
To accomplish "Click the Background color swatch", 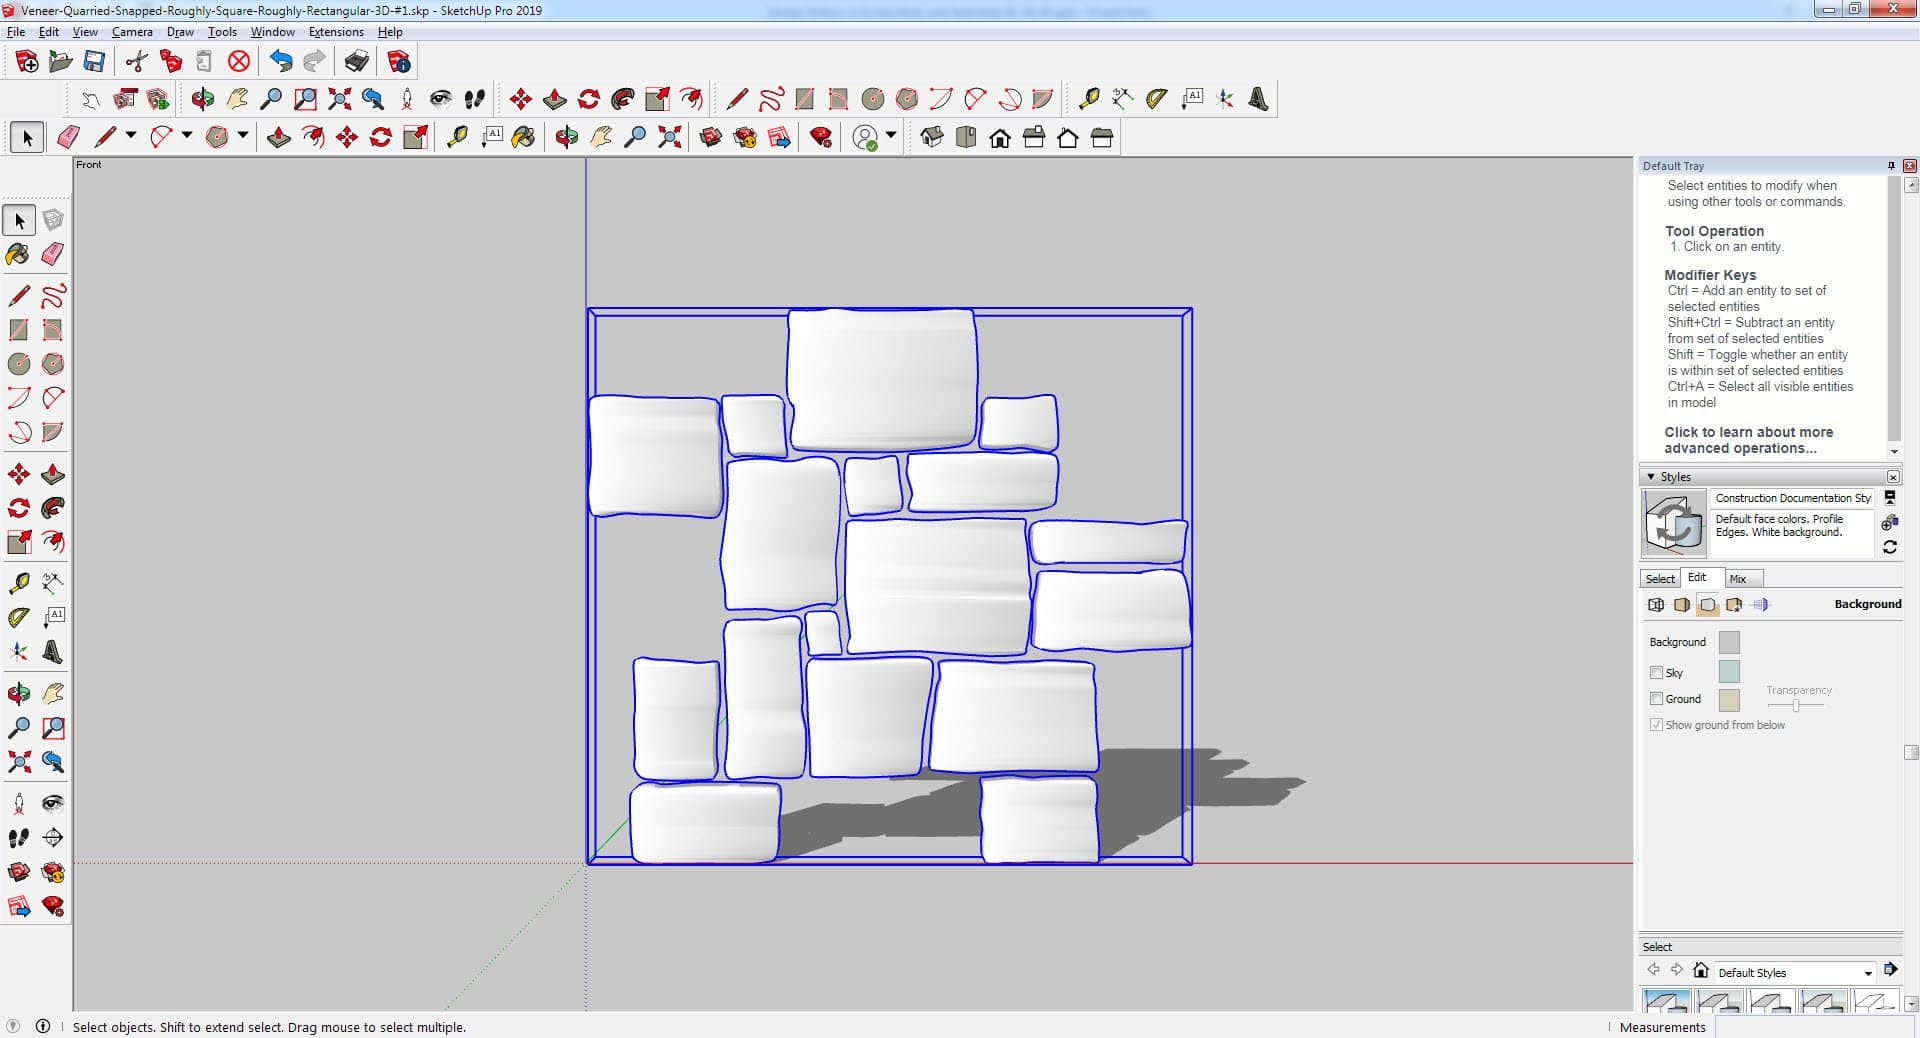I will (1728, 642).
